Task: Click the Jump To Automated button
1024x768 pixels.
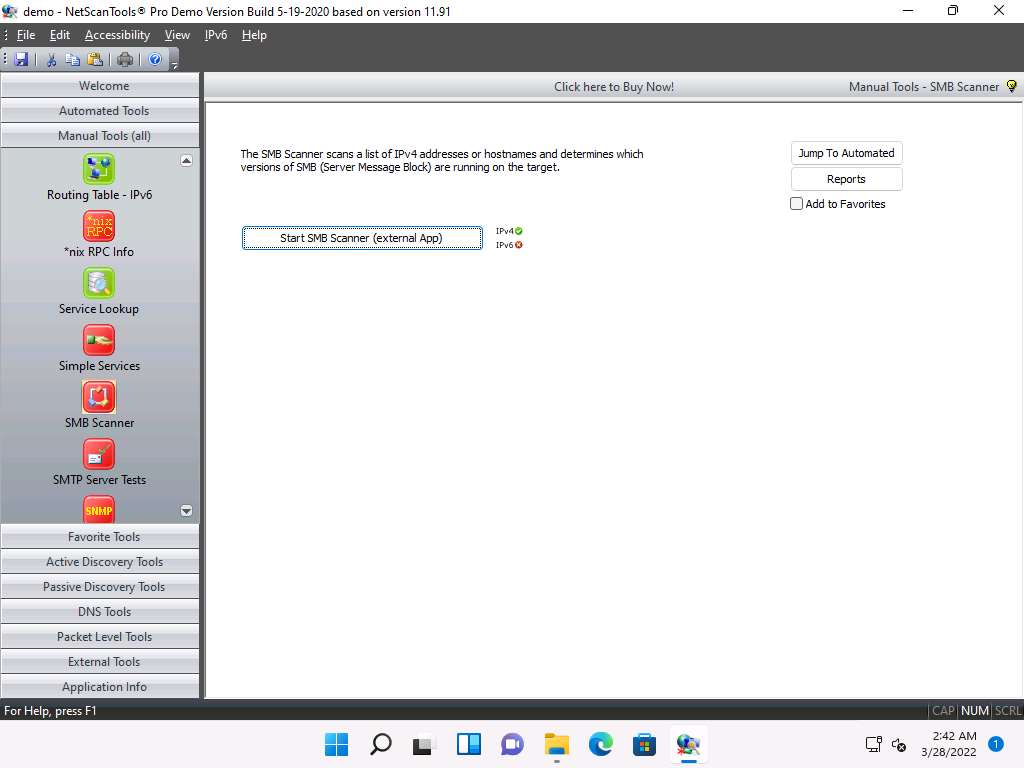Action: [846, 153]
